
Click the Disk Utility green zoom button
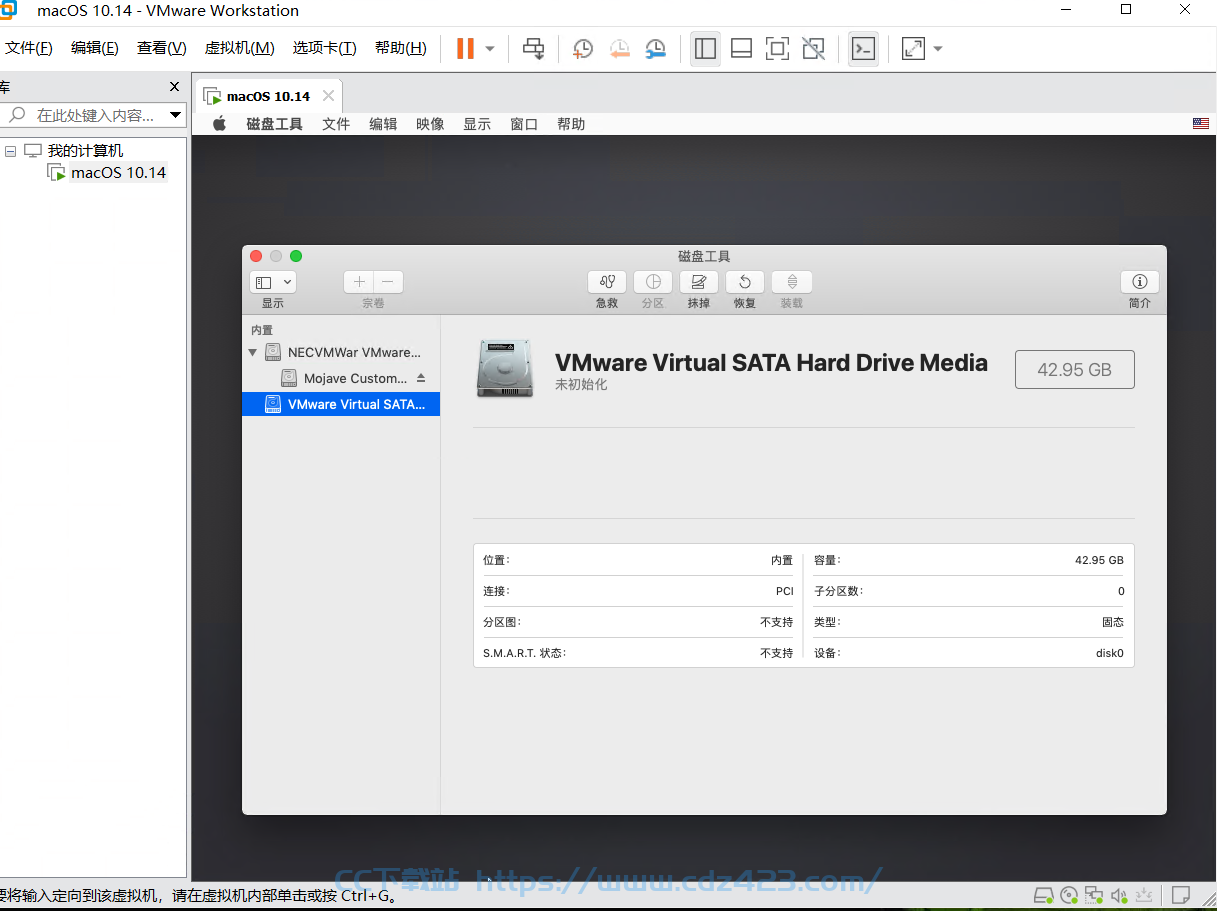tap(296, 256)
